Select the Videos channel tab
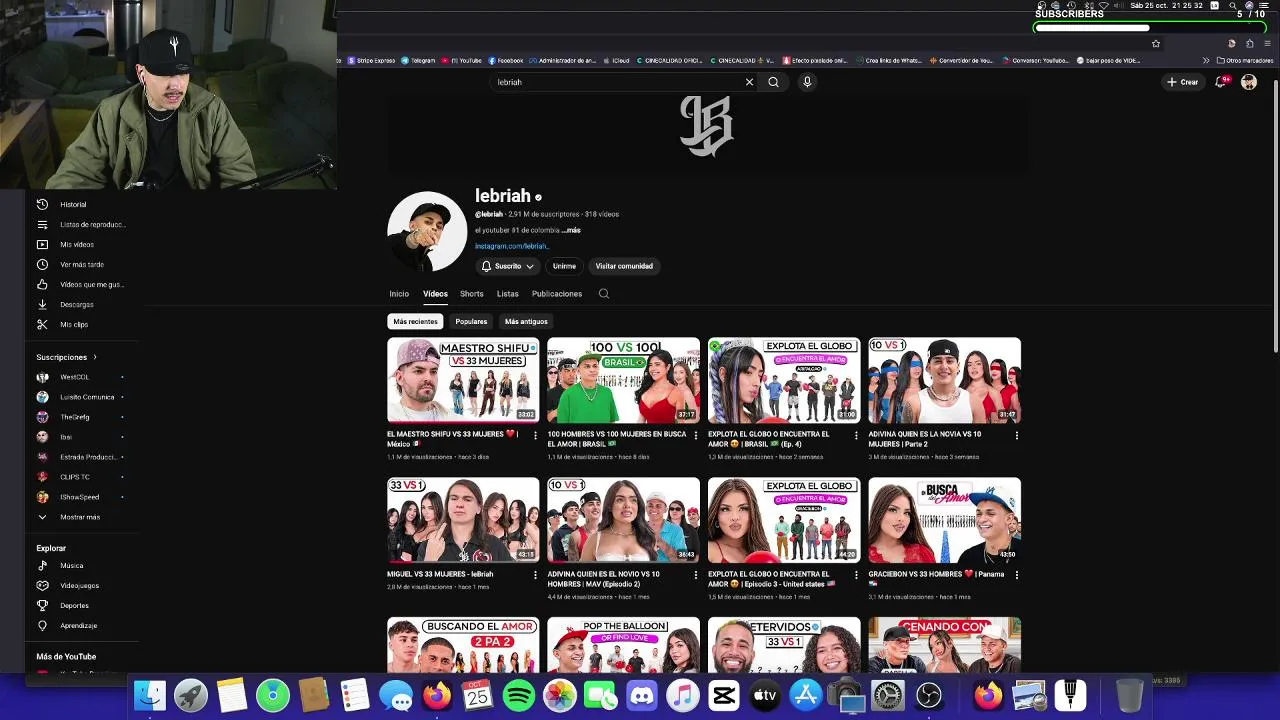The image size is (1280, 720). (x=435, y=294)
